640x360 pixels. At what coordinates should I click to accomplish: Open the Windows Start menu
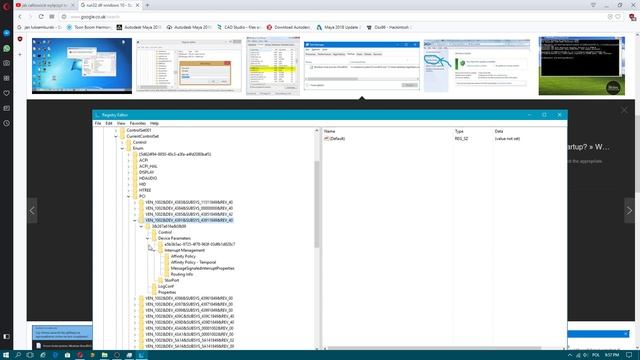pyautogui.click(x=6, y=355)
